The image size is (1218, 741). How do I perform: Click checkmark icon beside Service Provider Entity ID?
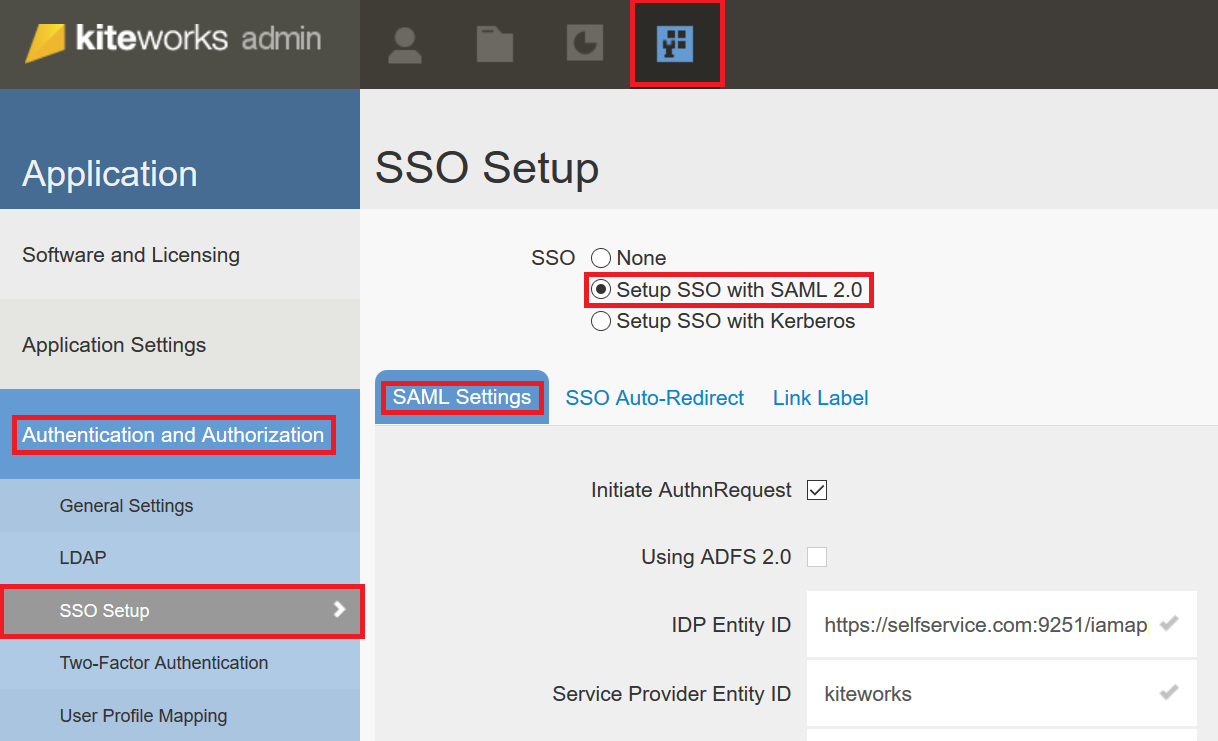(1168, 692)
